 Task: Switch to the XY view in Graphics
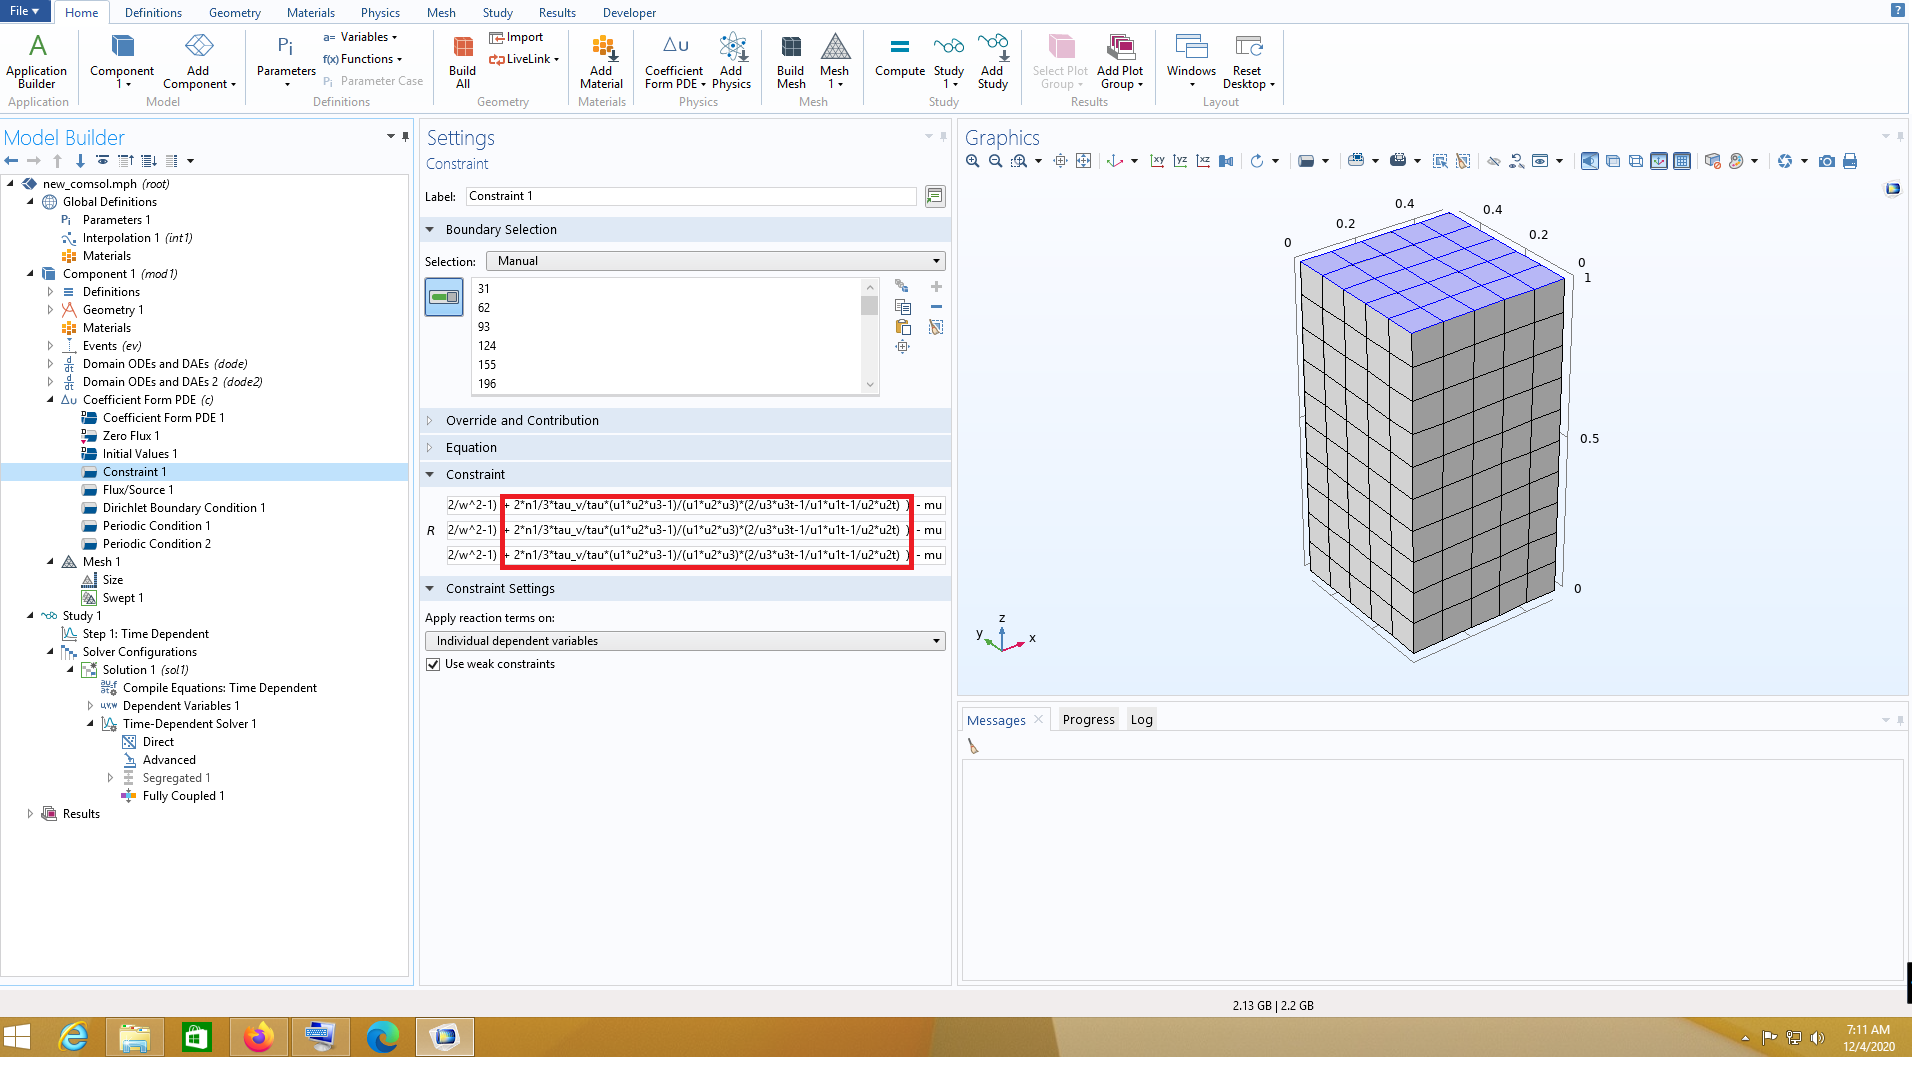(1157, 161)
